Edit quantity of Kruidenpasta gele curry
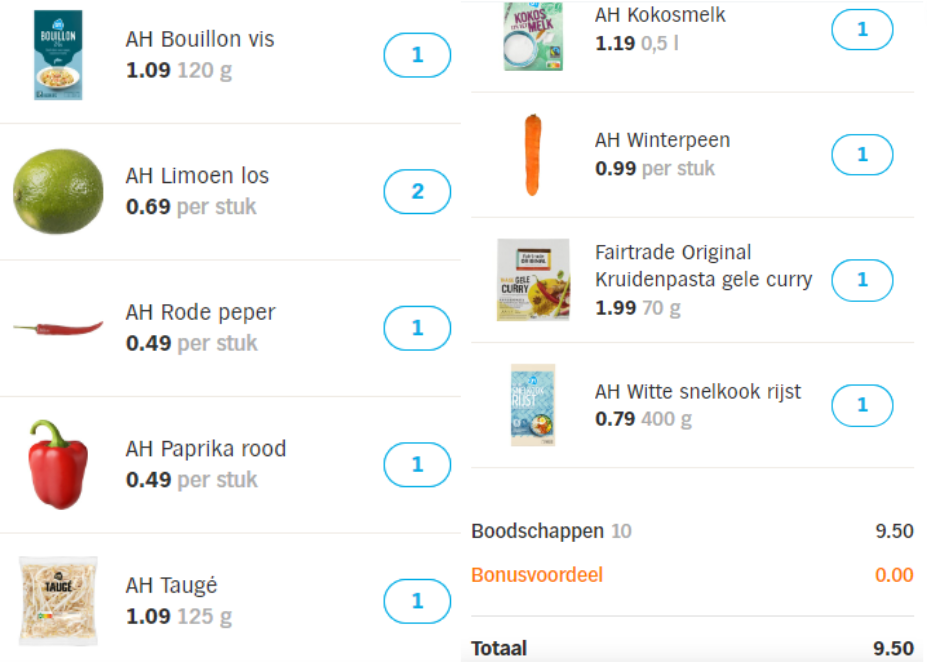 point(863,280)
